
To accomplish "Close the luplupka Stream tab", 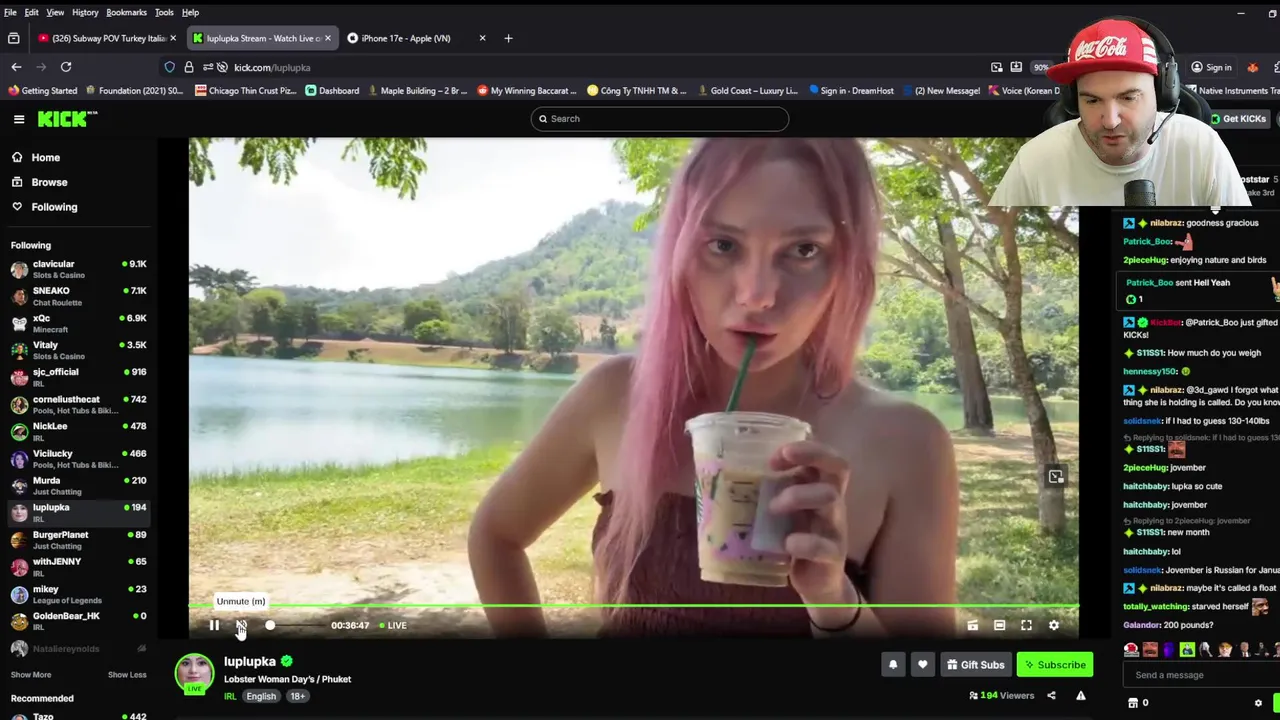I will click(x=327, y=38).
